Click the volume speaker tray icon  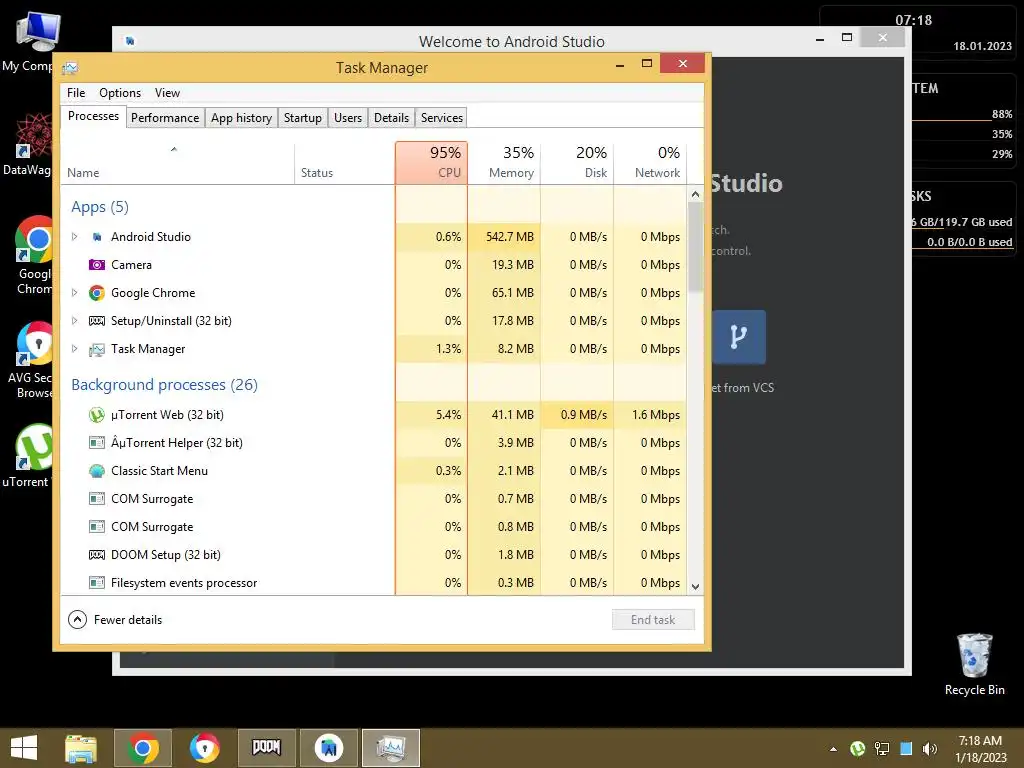click(929, 749)
